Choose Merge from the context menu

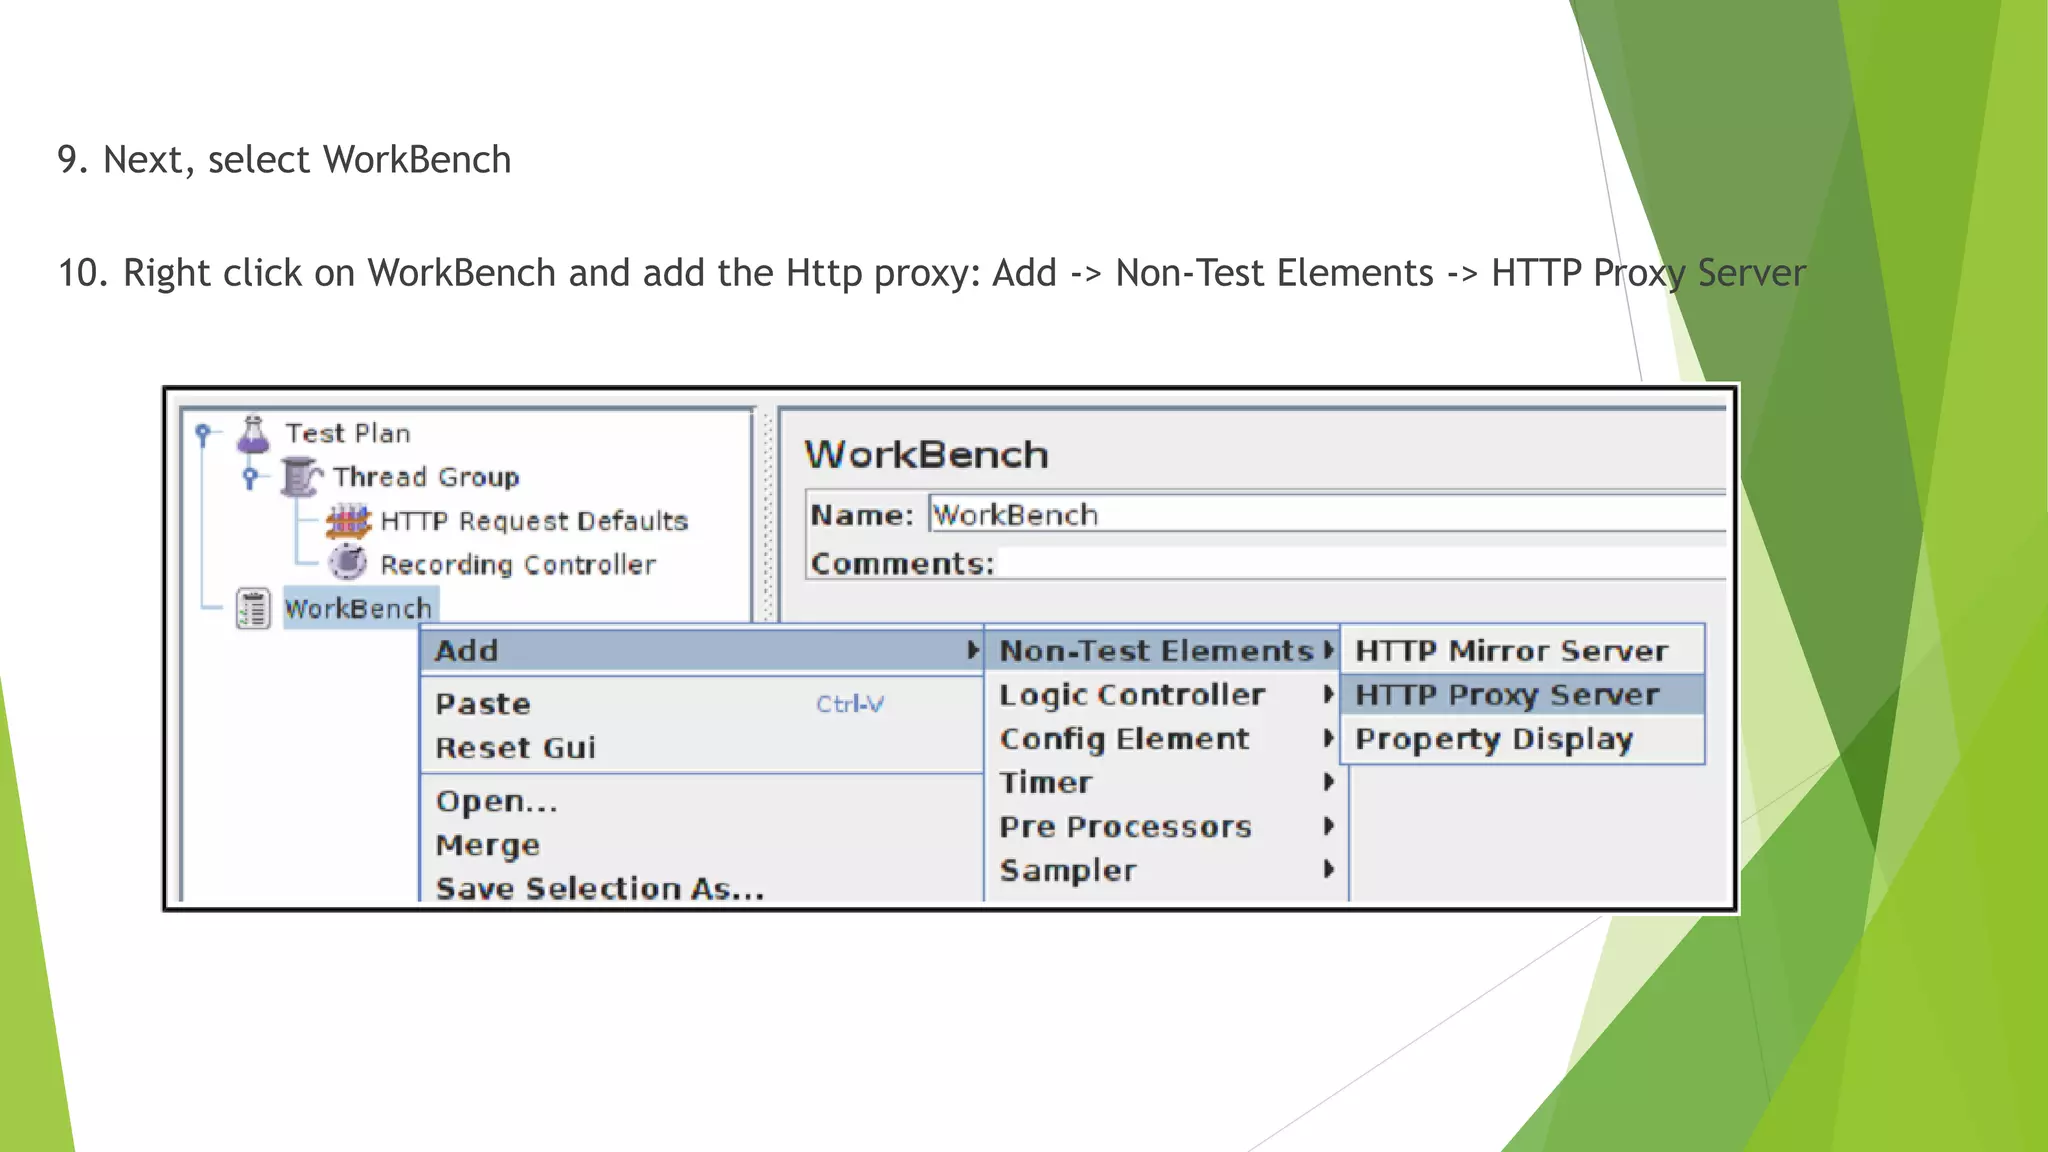tap(702, 846)
